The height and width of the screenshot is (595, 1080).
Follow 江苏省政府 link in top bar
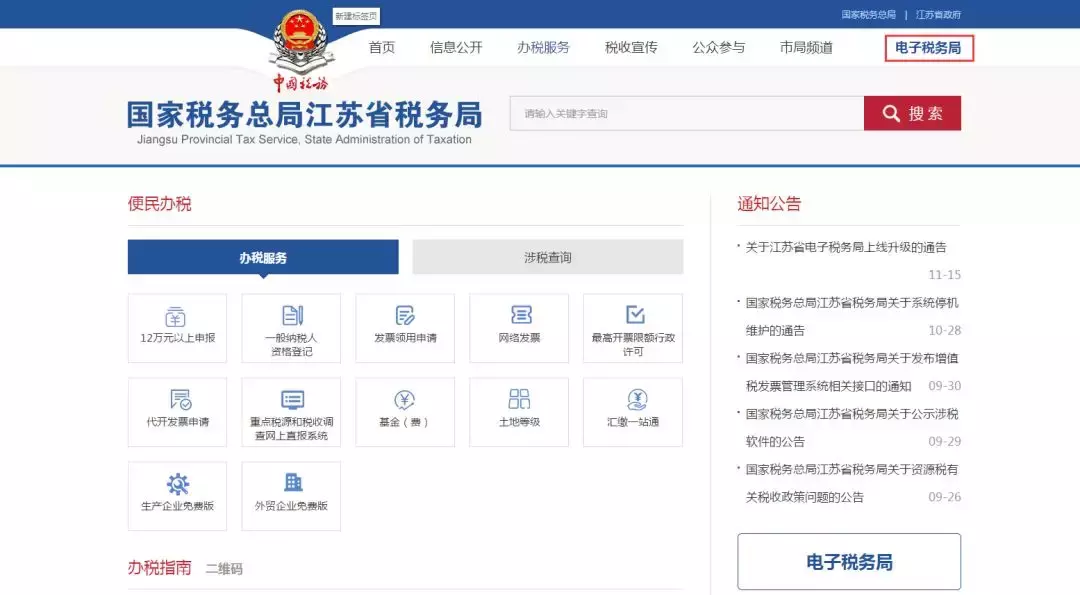(938, 14)
